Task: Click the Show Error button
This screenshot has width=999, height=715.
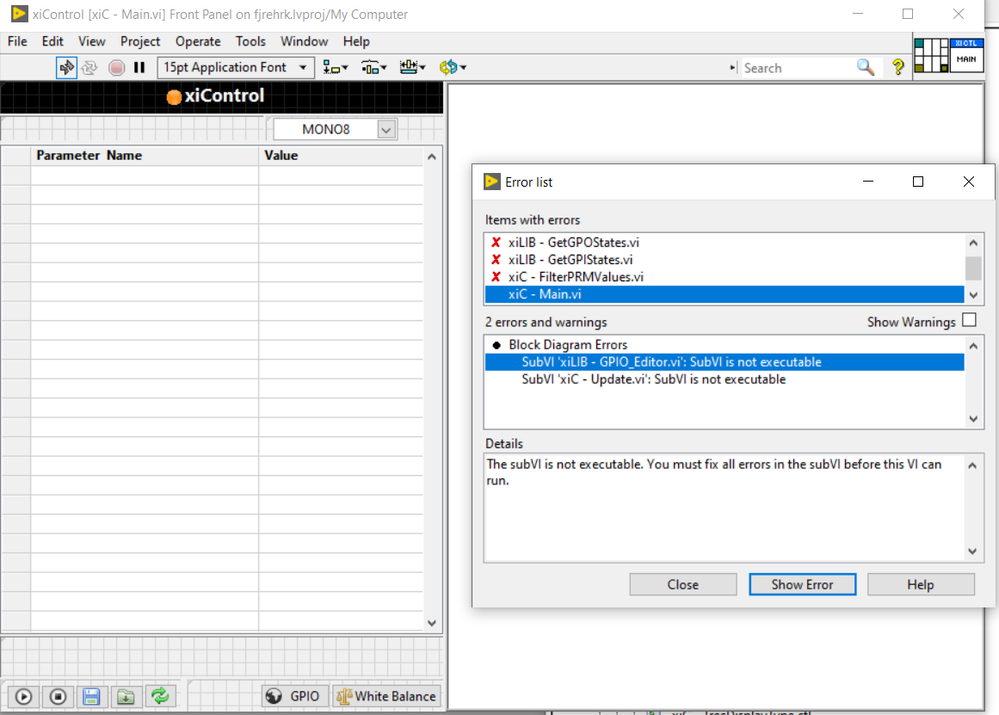Action: click(x=802, y=584)
